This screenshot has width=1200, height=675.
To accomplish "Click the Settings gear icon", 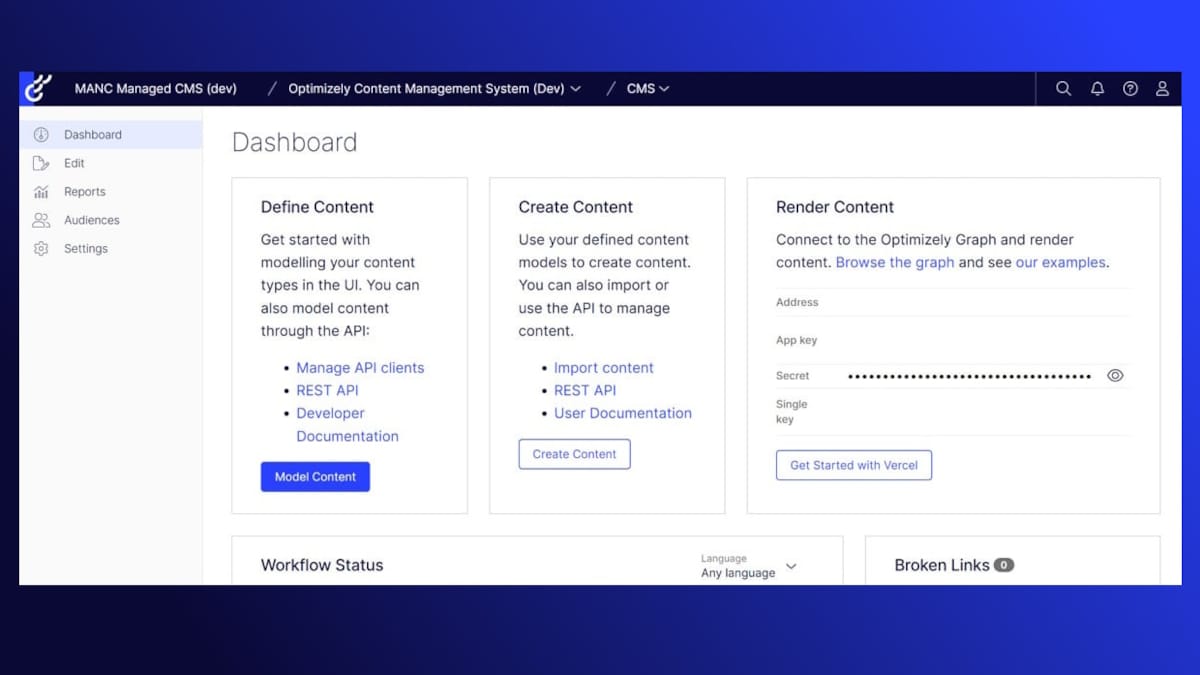I will pos(41,249).
